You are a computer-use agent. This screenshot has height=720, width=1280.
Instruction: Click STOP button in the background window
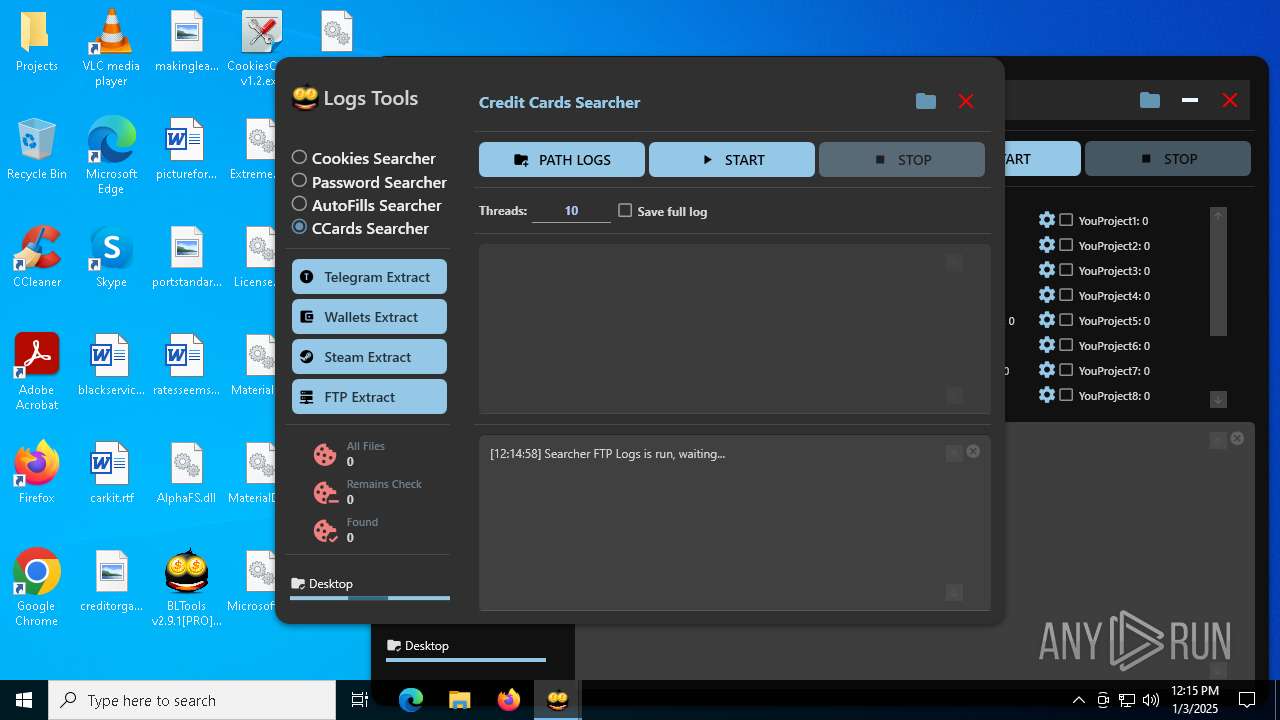coord(1168,158)
